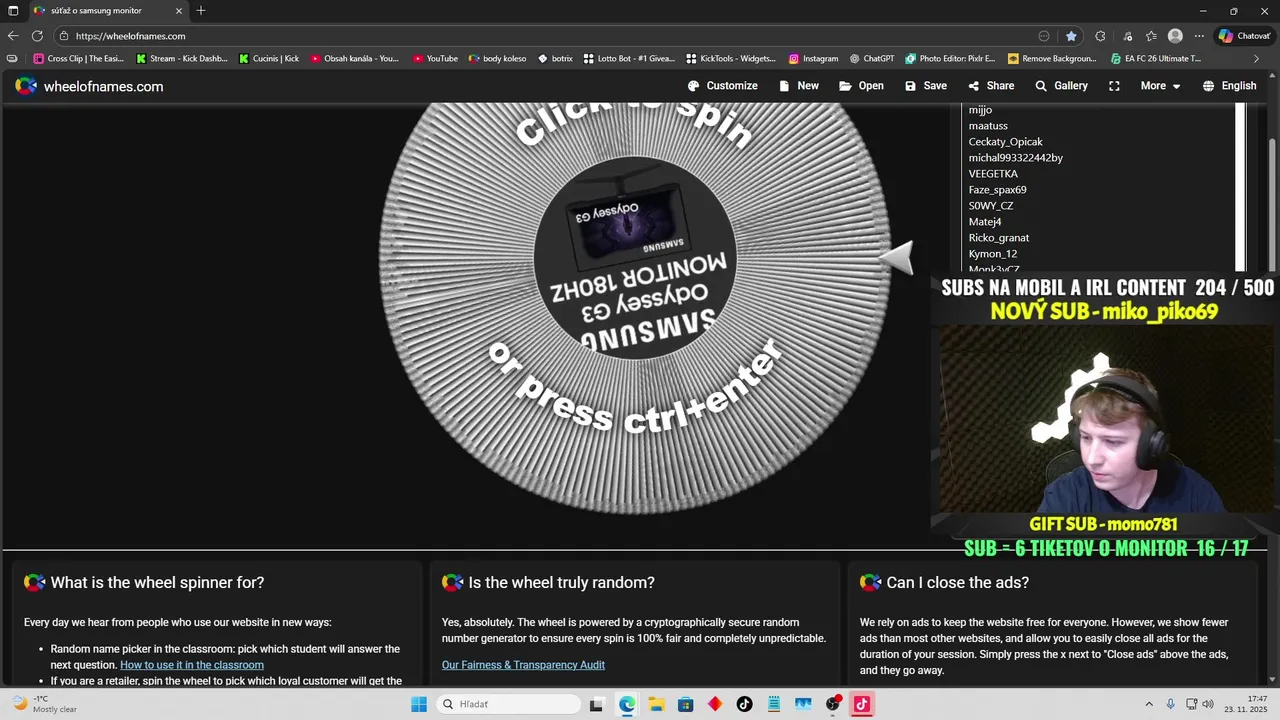Viewport: 1280px width, 720px height.
Task: Toggle favorite star for this page
Action: [x=1071, y=36]
